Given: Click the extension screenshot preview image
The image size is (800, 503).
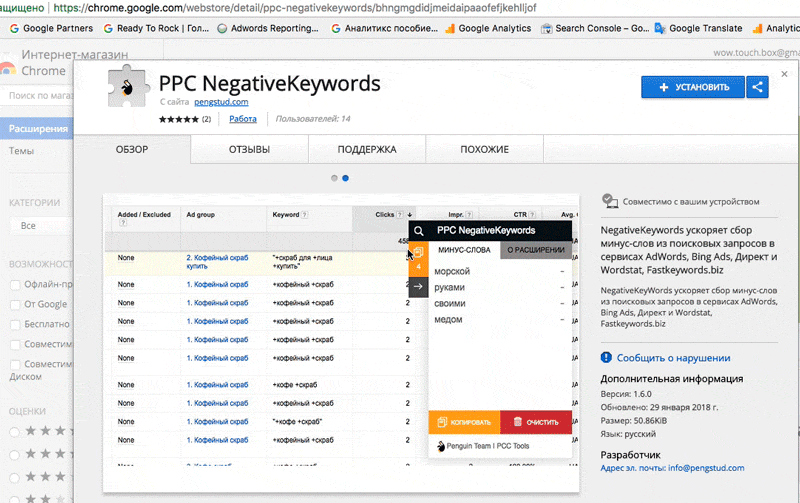Looking at the screenshot, I should (341, 343).
